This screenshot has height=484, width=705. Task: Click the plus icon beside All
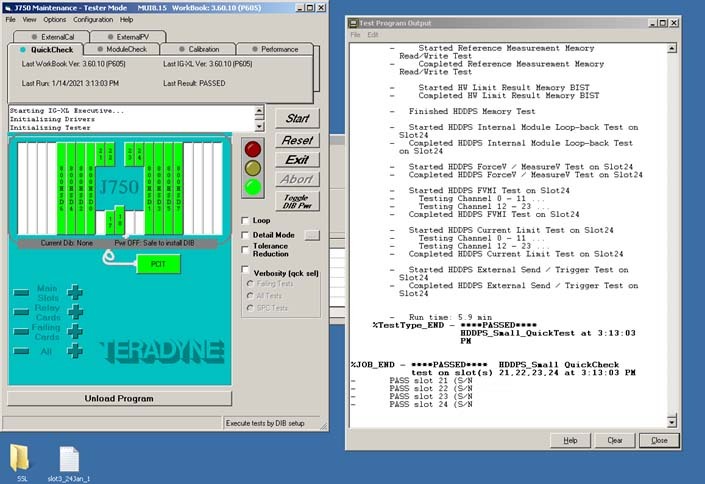click(75, 352)
